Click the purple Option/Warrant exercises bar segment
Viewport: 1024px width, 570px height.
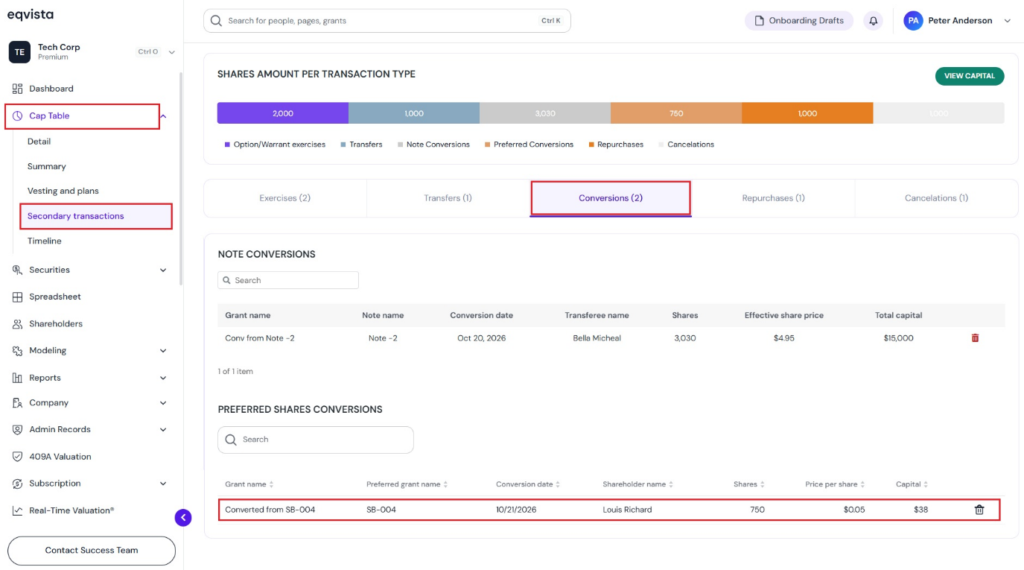click(283, 113)
